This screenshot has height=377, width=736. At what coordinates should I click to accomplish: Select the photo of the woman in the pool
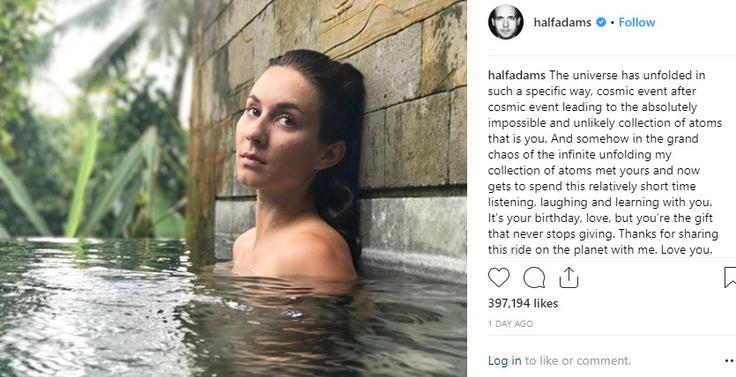coord(233,188)
